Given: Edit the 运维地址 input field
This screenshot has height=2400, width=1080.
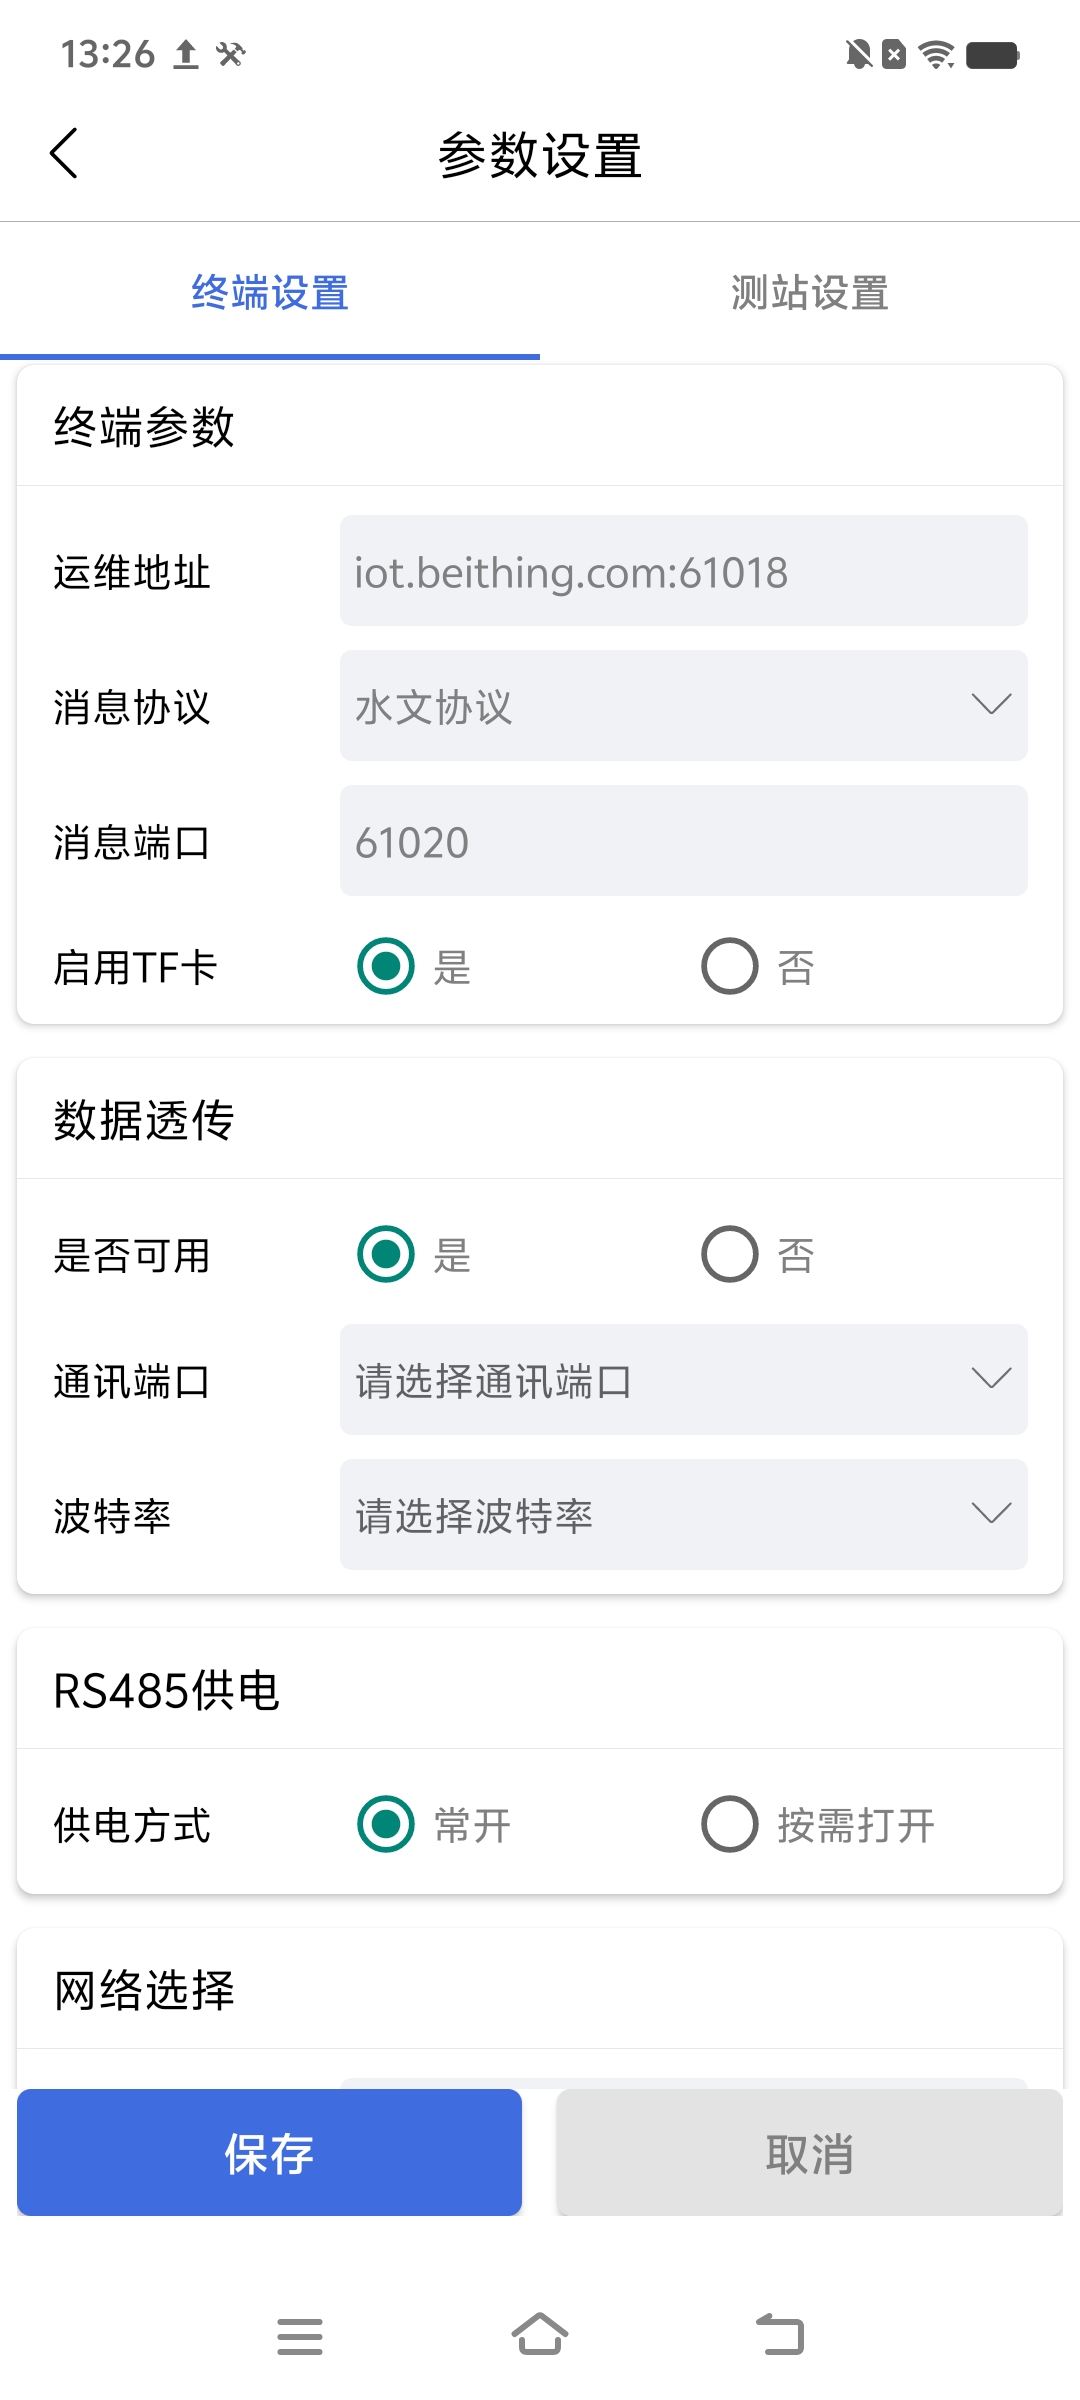Looking at the screenshot, I should pos(684,571).
